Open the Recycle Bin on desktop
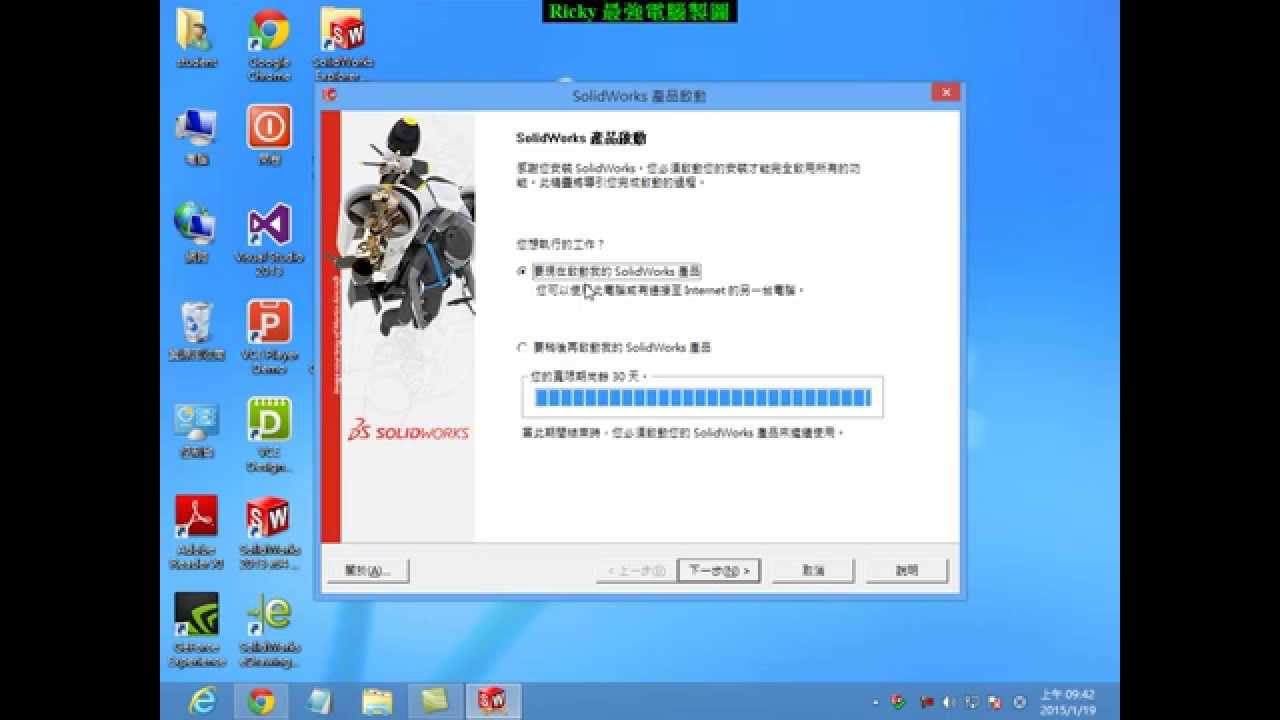Viewport: 1280px width, 720px height. click(196, 330)
